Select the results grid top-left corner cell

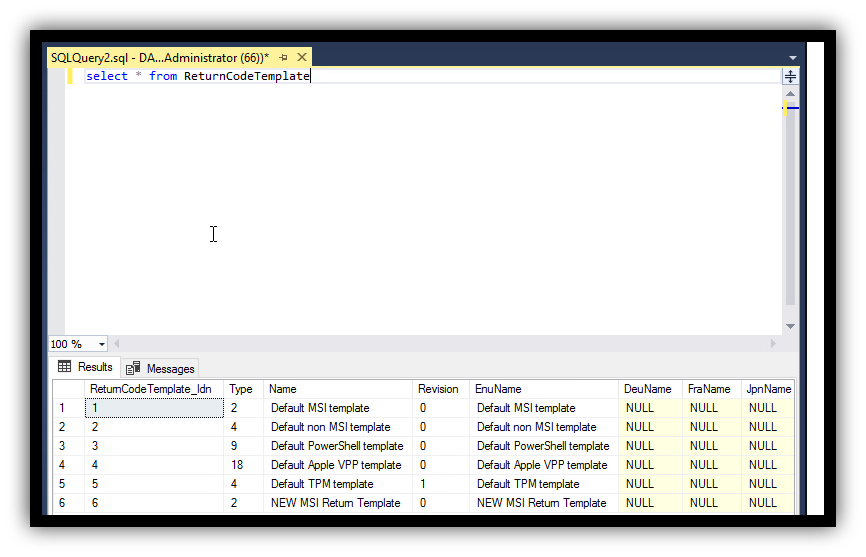[x=67, y=389]
